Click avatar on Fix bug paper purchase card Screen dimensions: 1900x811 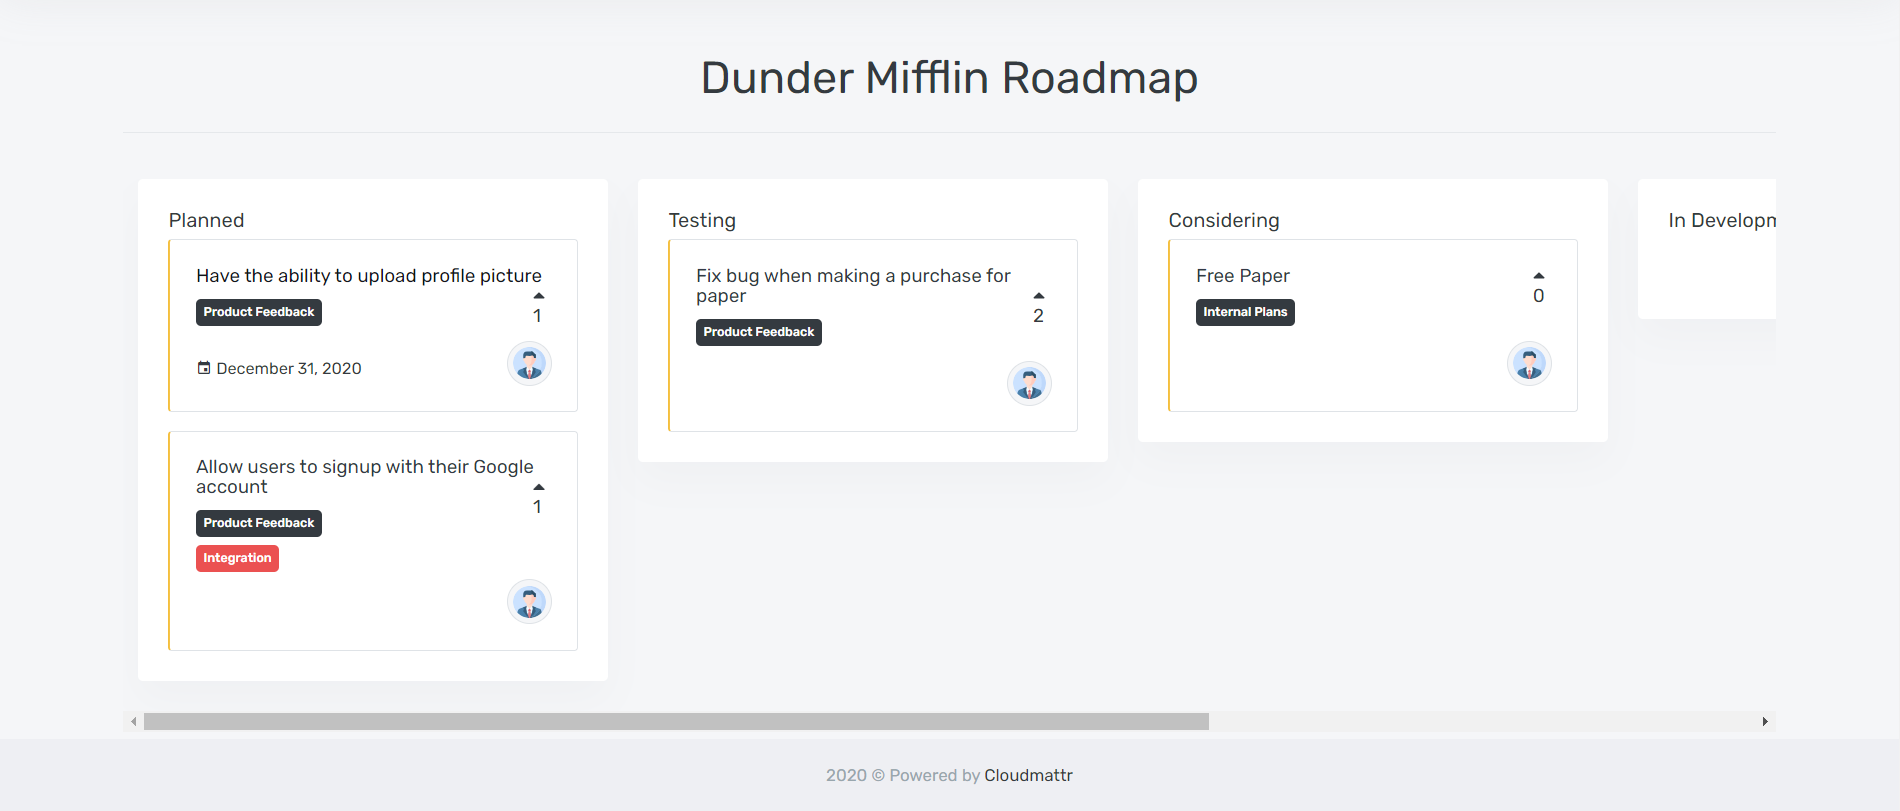pos(1029,383)
